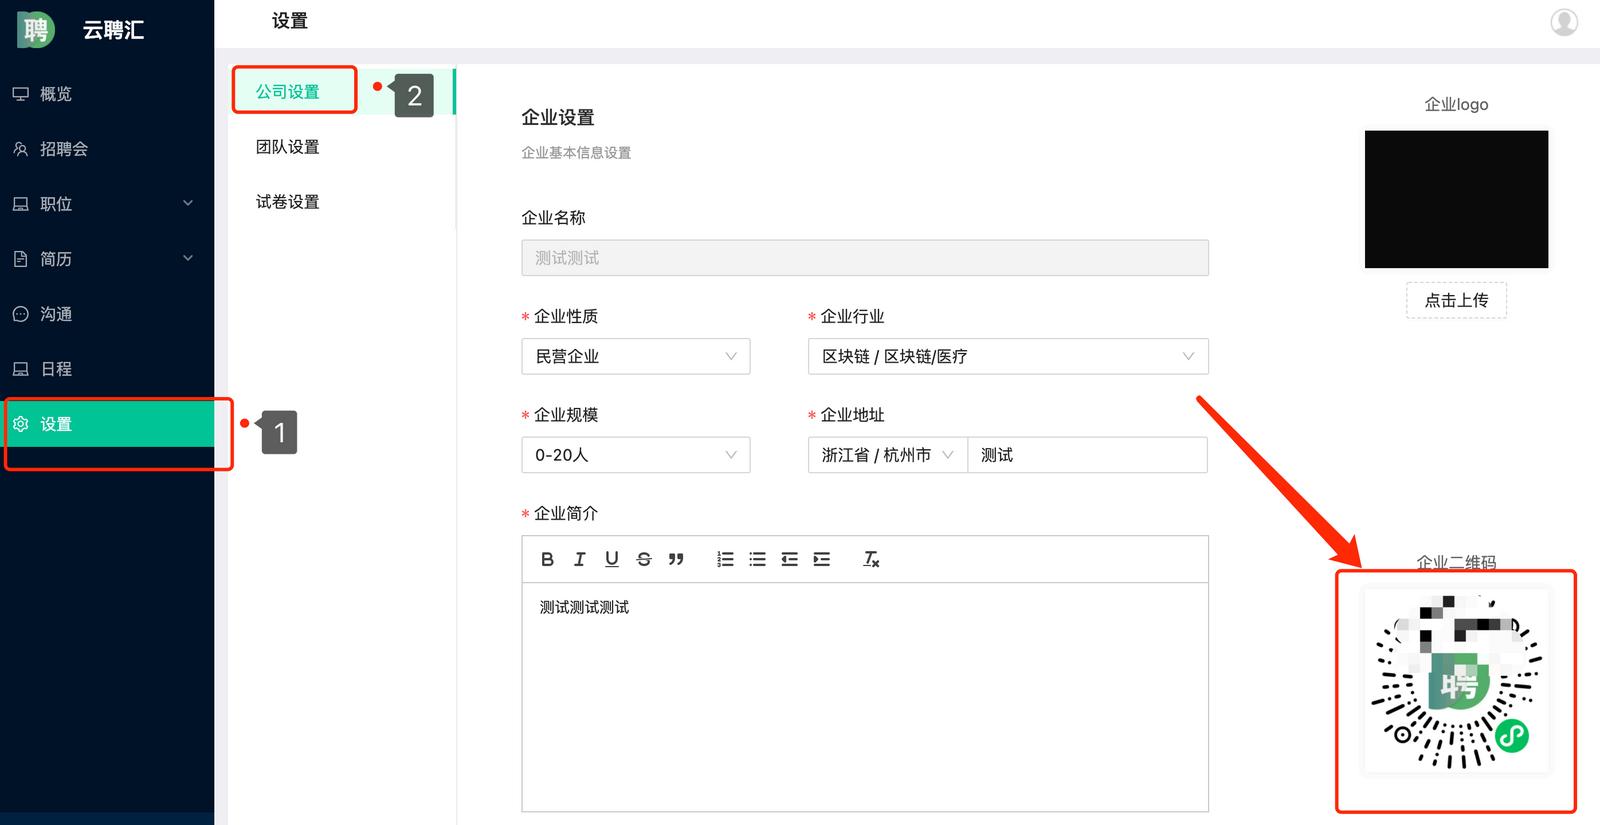Clear text formatting in editor
This screenshot has width=1600, height=825.
[871, 559]
